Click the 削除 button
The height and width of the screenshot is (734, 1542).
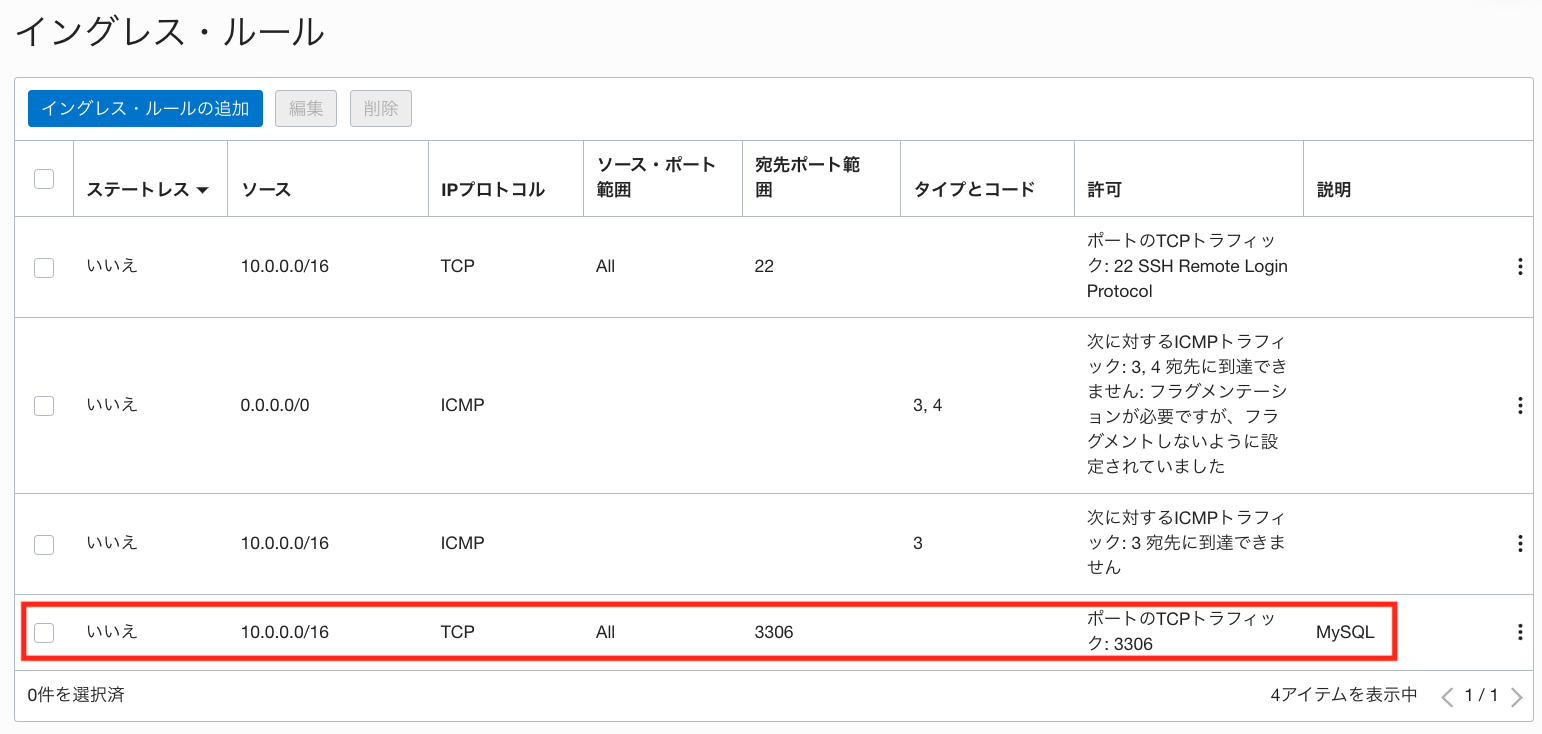(381, 109)
